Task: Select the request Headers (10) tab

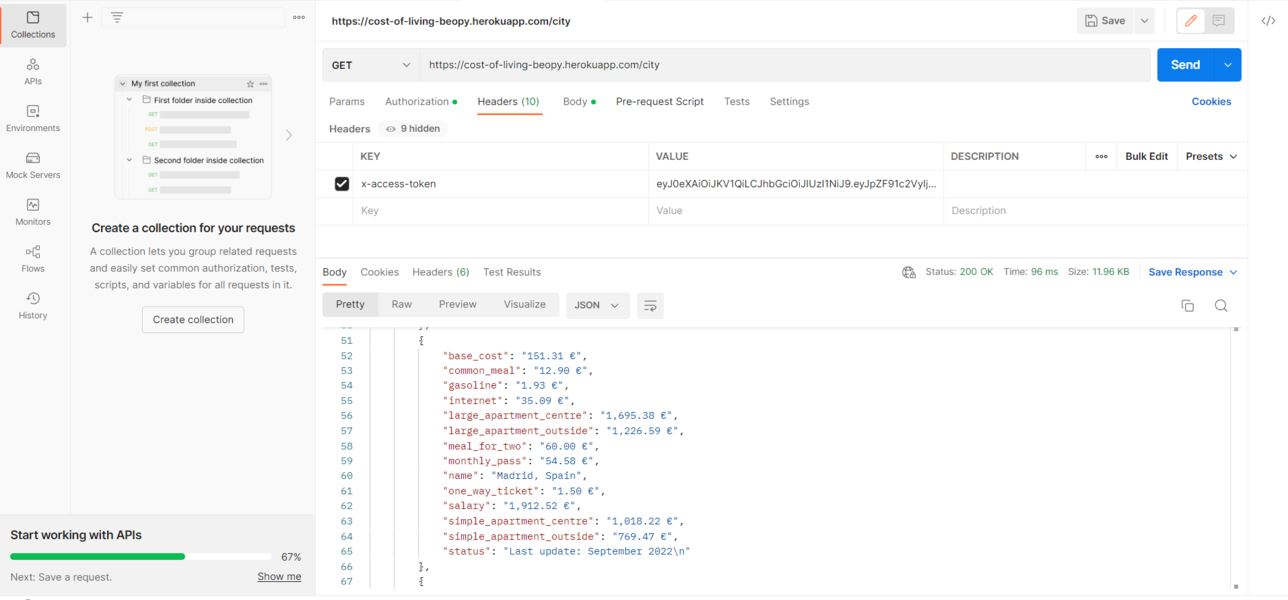Action: tap(508, 102)
